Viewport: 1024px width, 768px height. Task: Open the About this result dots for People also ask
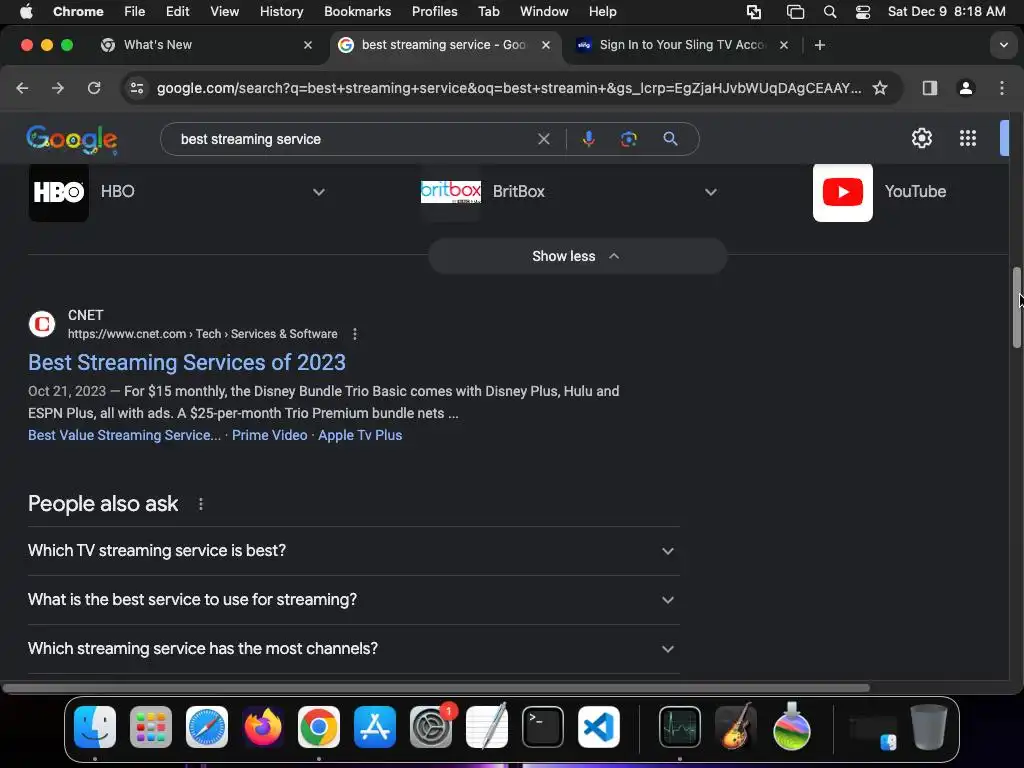click(200, 504)
